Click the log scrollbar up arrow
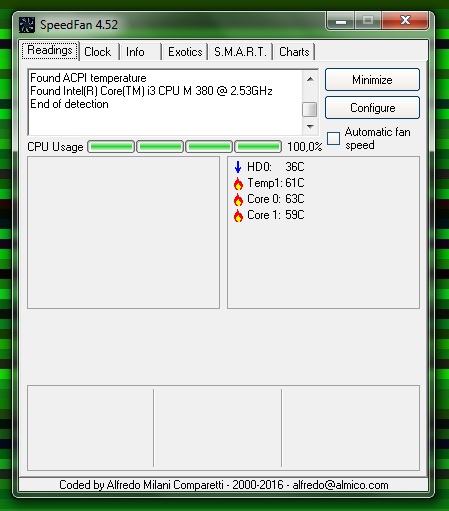The width and height of the screenshot is (449, 511). click(310, 79)
